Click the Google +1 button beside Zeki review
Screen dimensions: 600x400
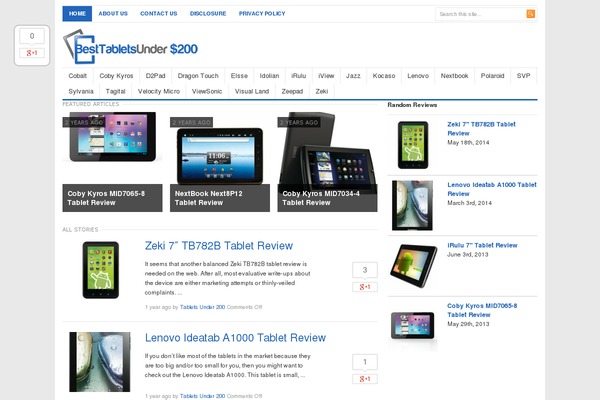tap(365, 287)
